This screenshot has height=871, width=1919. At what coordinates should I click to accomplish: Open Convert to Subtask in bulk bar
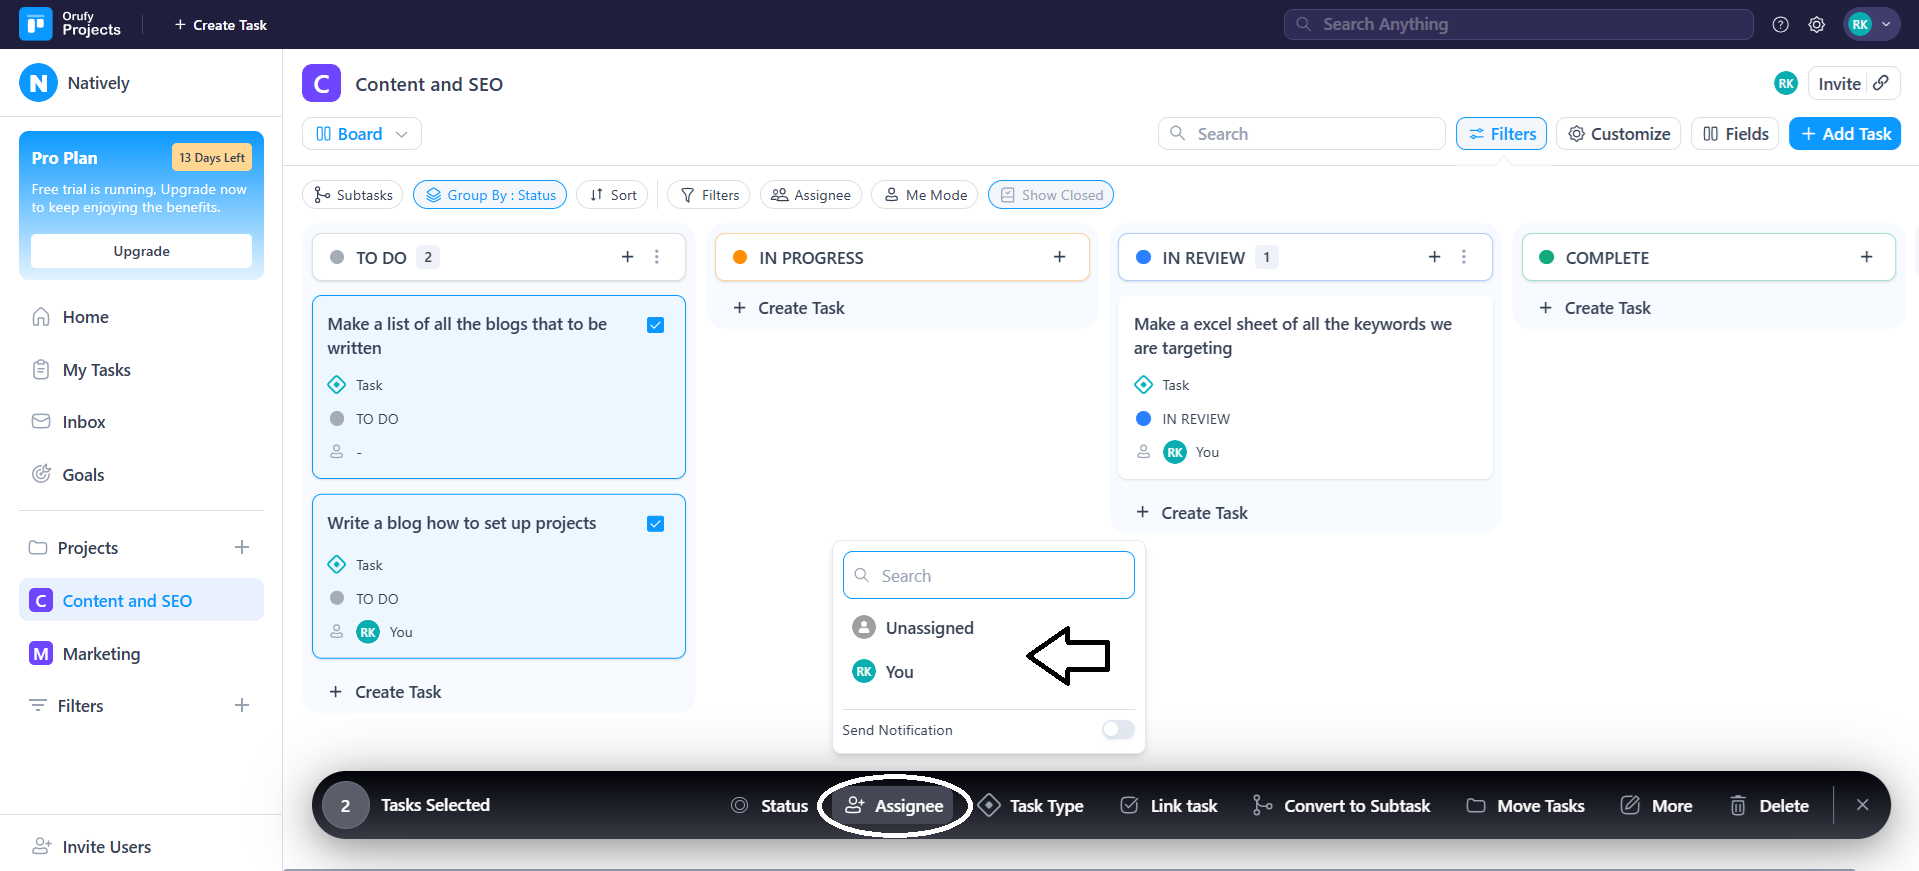(1341, 806)
